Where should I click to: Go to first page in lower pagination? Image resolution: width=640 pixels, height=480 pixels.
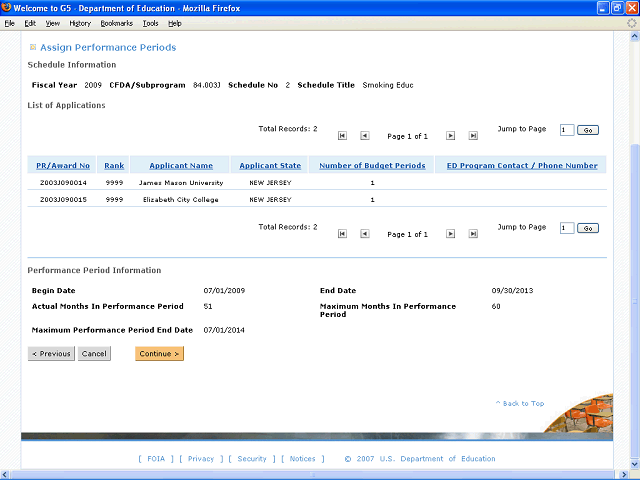click(342, 234)
